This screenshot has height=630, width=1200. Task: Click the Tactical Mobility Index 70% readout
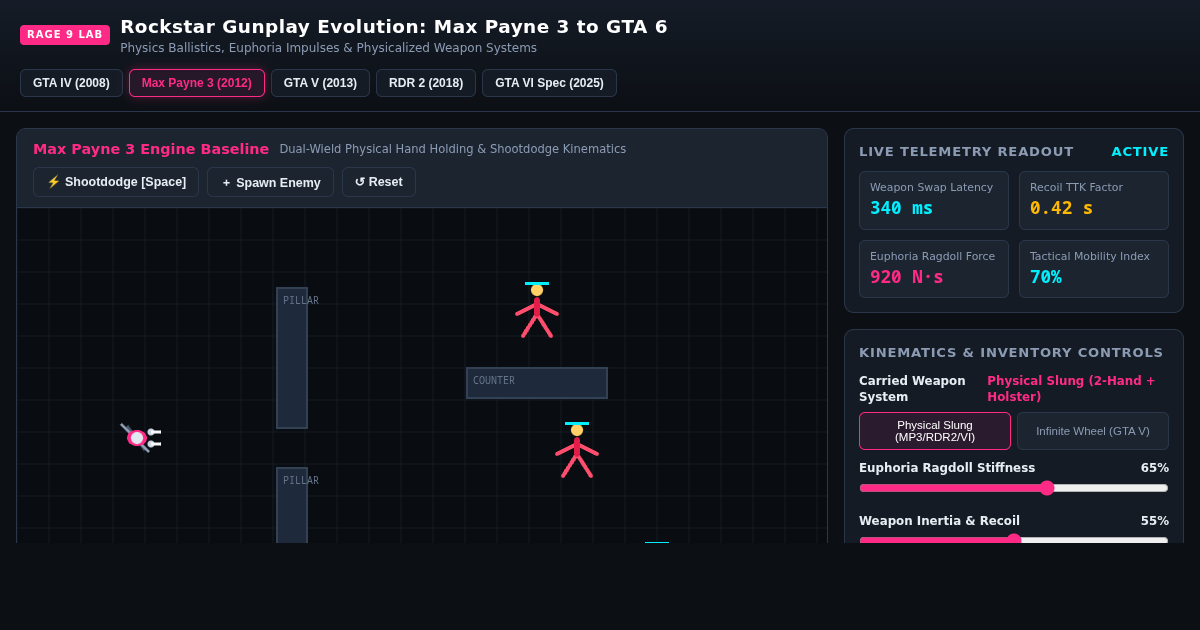click(x=1094, y=267)
